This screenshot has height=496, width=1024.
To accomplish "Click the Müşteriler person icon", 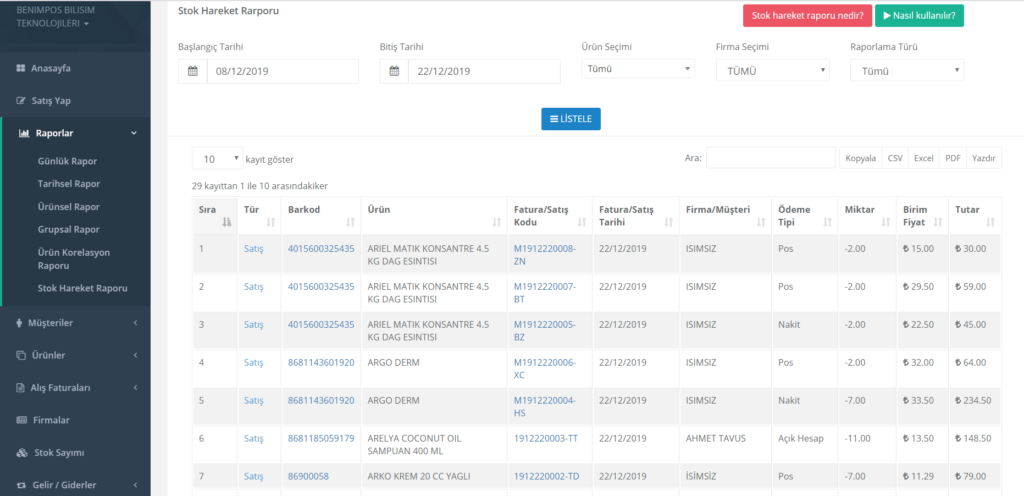I will (x=19, y=323).
